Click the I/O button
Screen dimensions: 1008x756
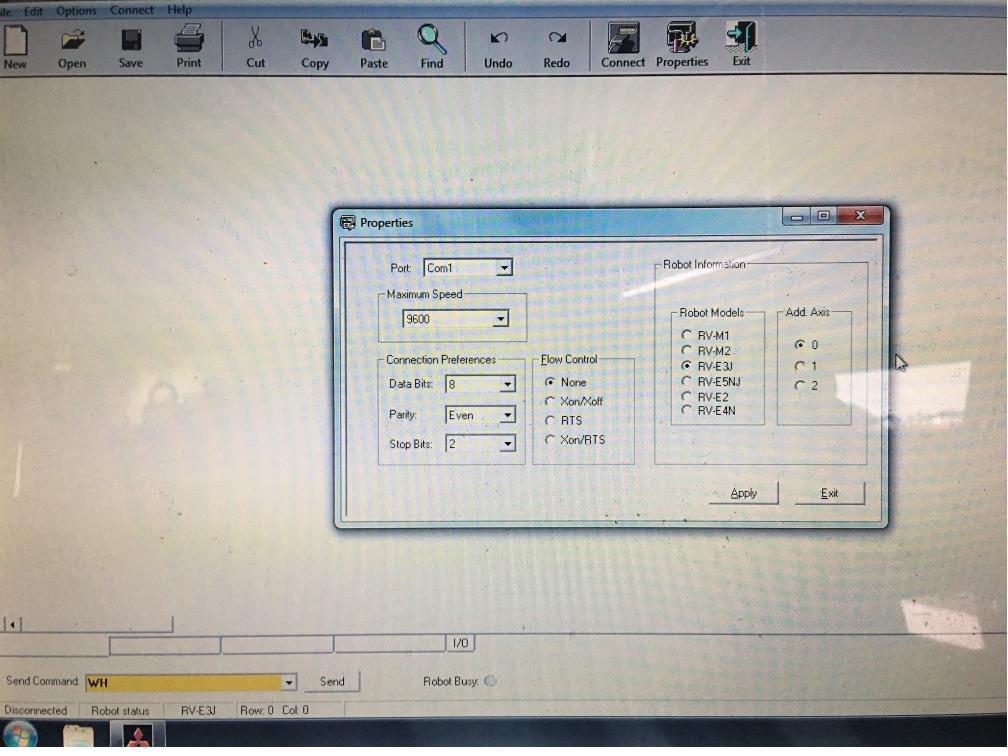coord(460,643)
